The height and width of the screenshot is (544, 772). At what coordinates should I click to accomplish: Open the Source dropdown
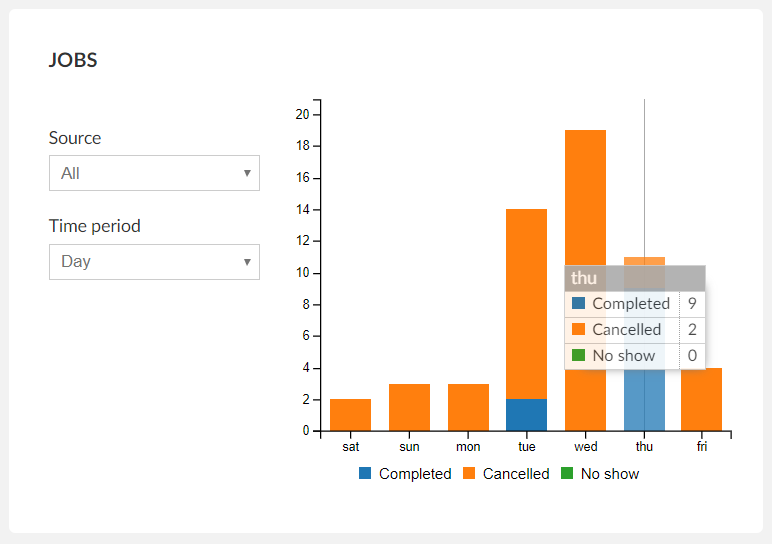point(154,173)
